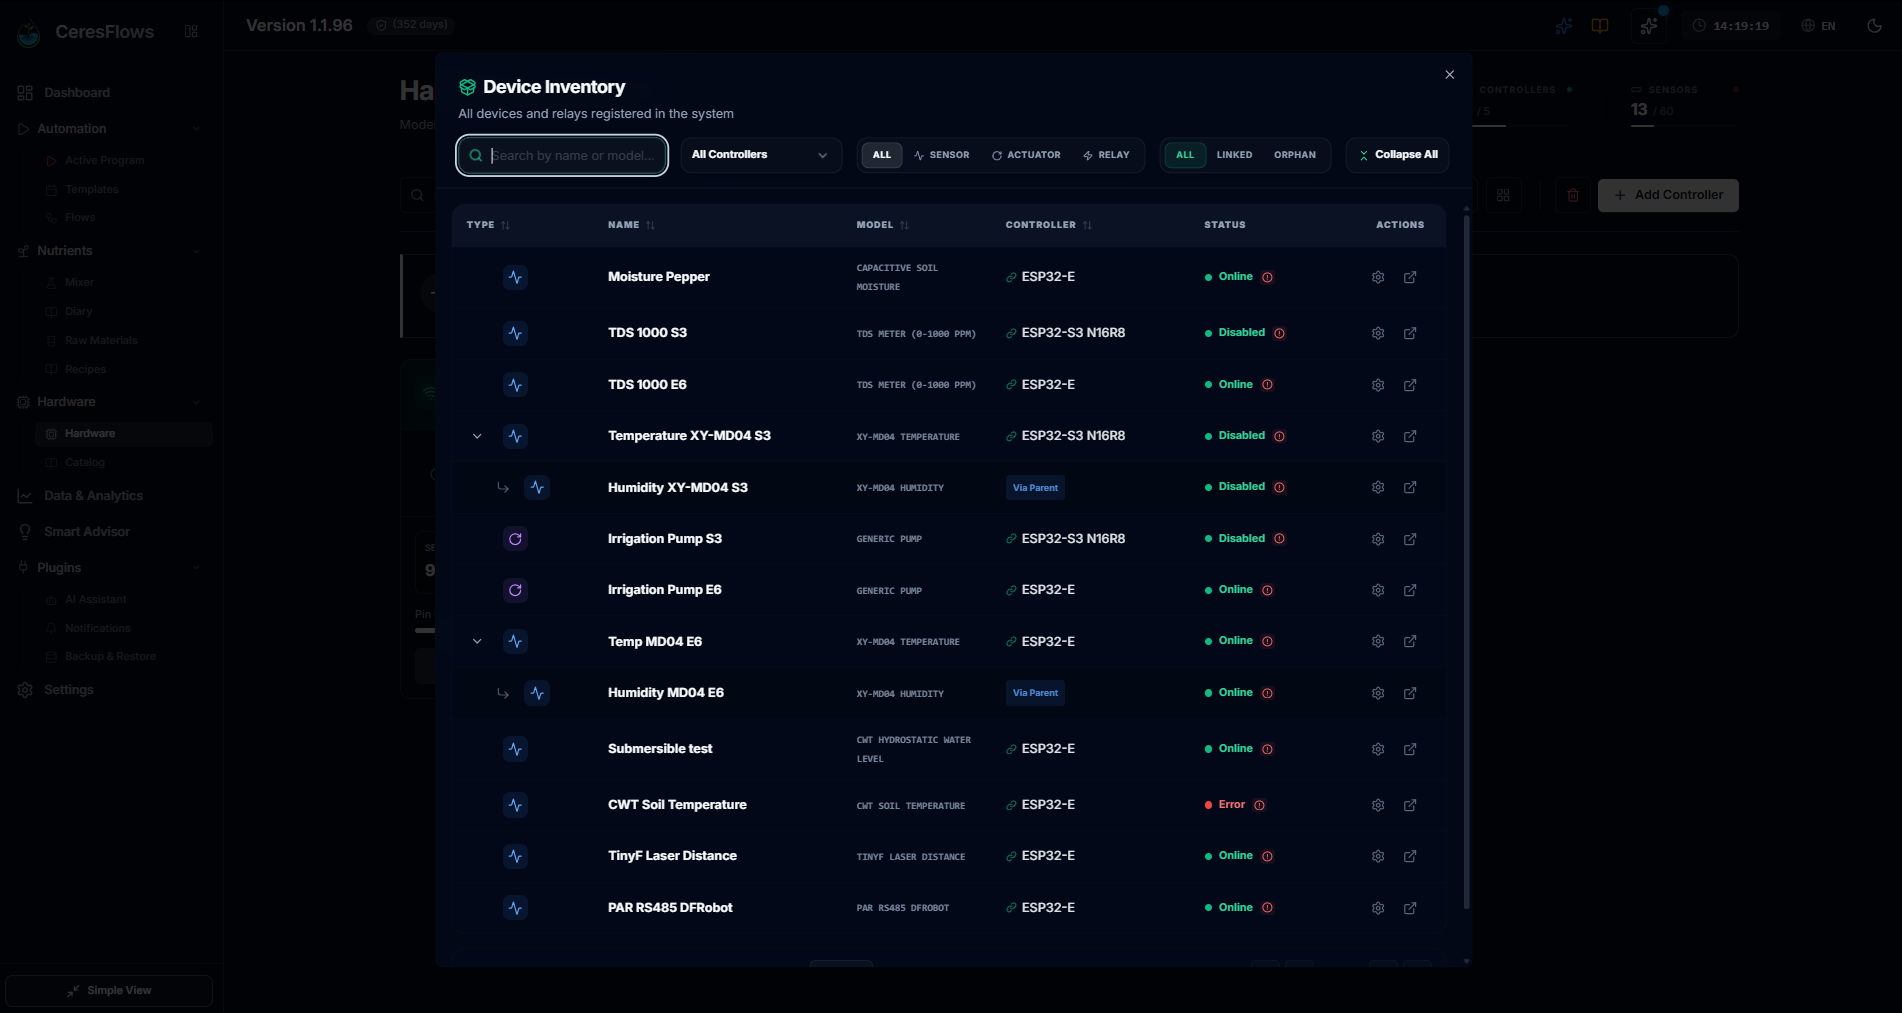Screen dimensions: 1902x1013
Task: Open settings gear for Humidity MD04 E6
Action: (x=1378, y=693)
